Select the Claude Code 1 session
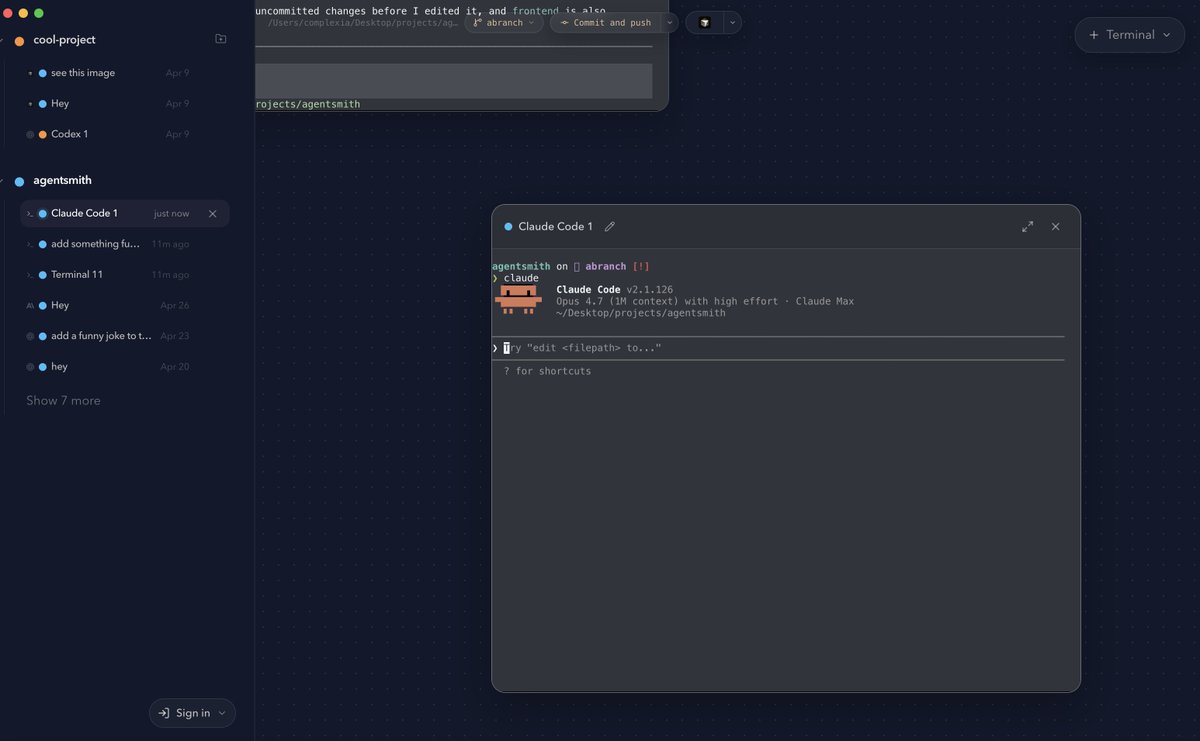This screenshot has height=741, width=1200. tap(125, 214)
